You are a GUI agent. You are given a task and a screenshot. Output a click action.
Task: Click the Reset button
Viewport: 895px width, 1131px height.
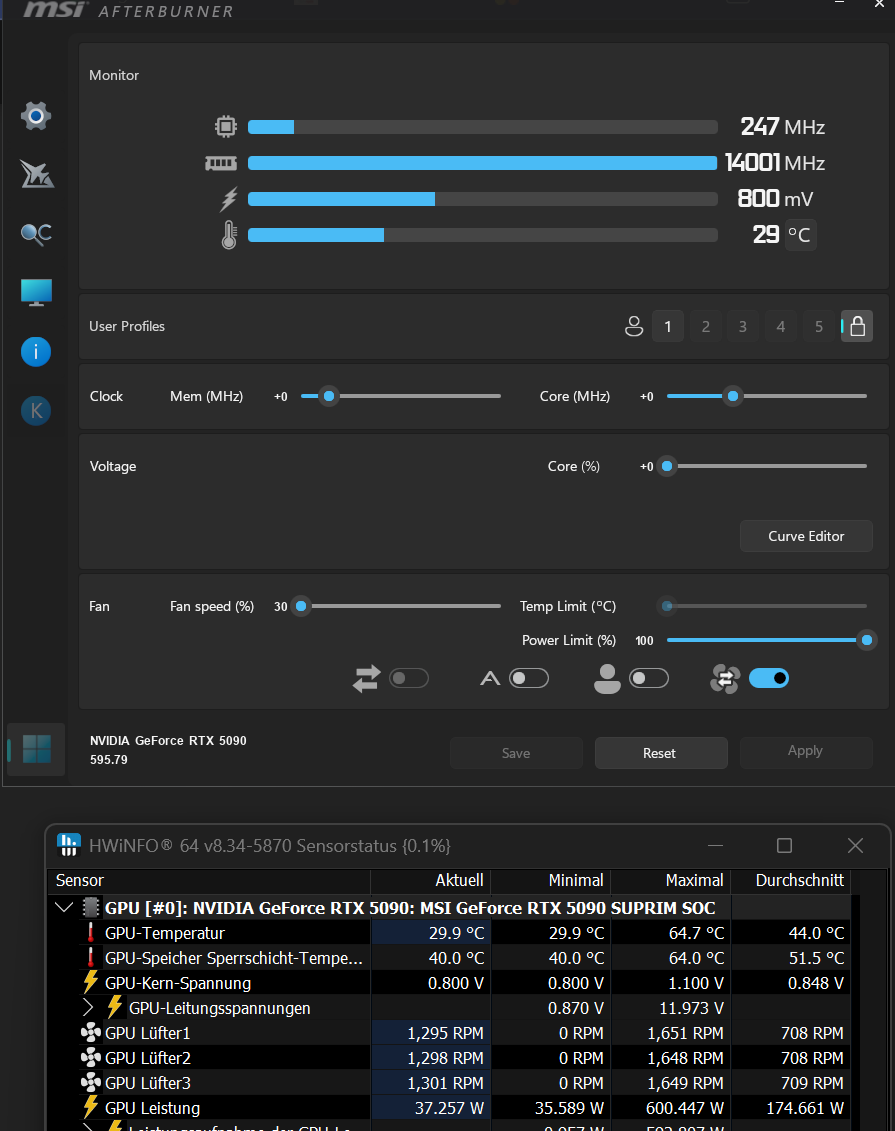(660, 753)
